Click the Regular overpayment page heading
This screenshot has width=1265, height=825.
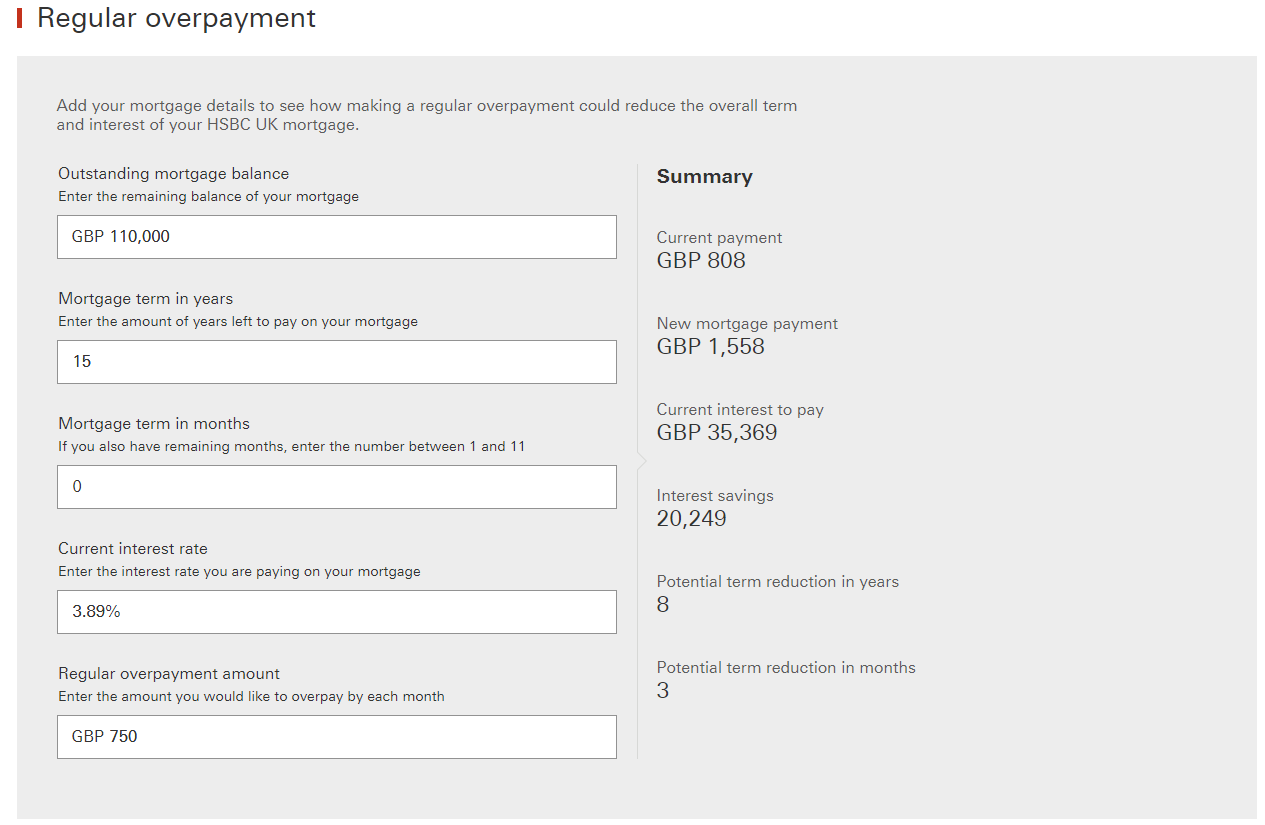(176, 18)
